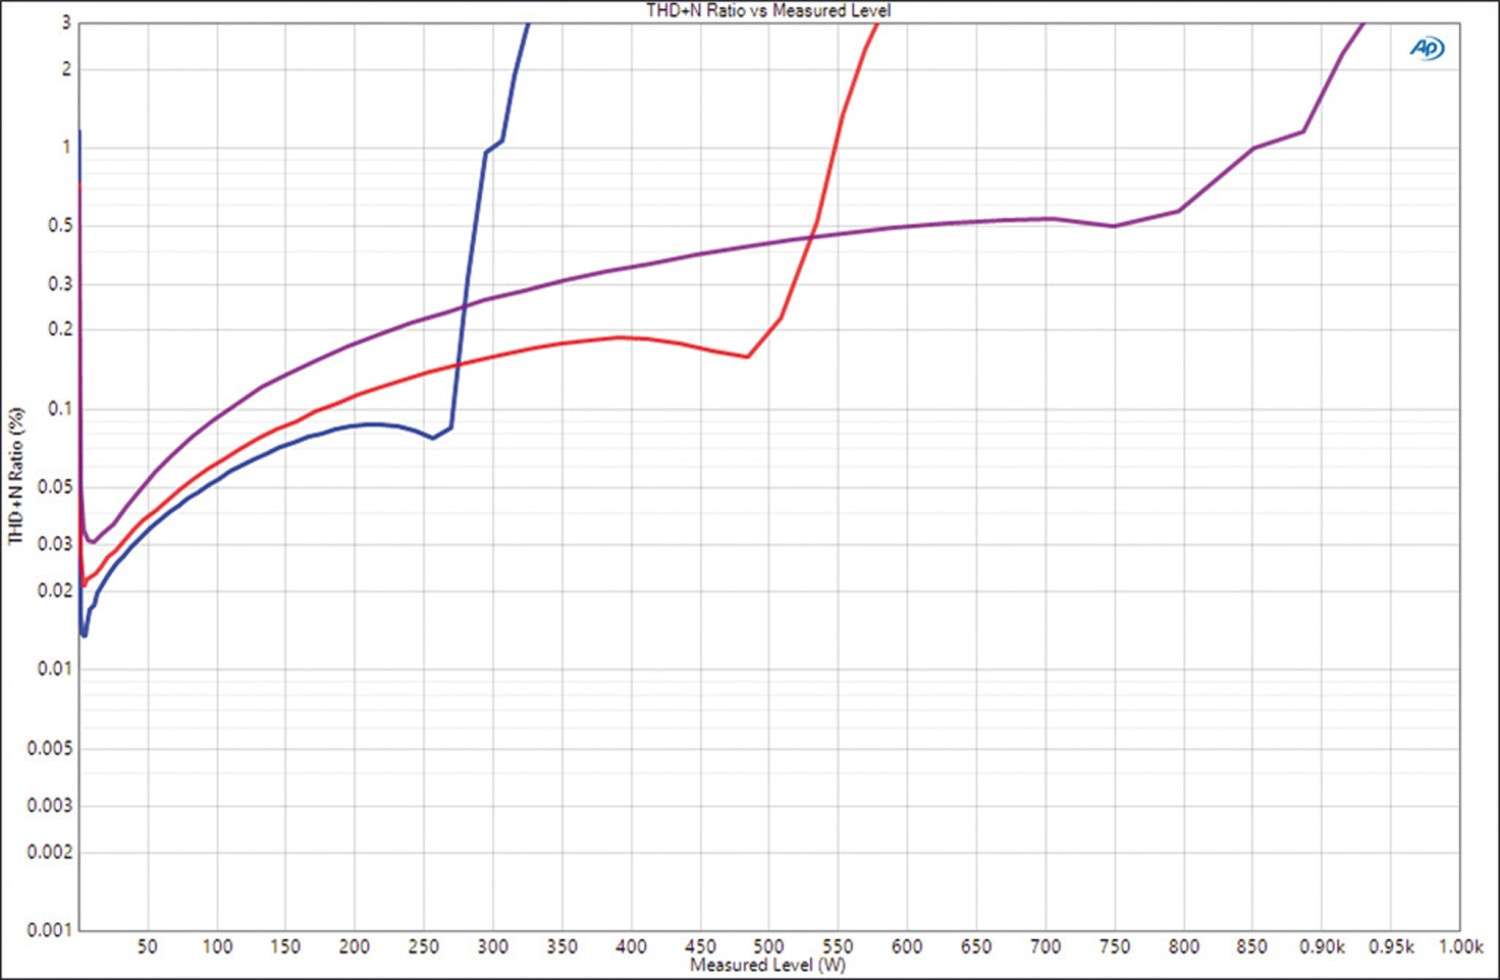The image size is (1500, 980).
Task: Click the '3' y-axis tick label
Action: [x=67, y=23]
